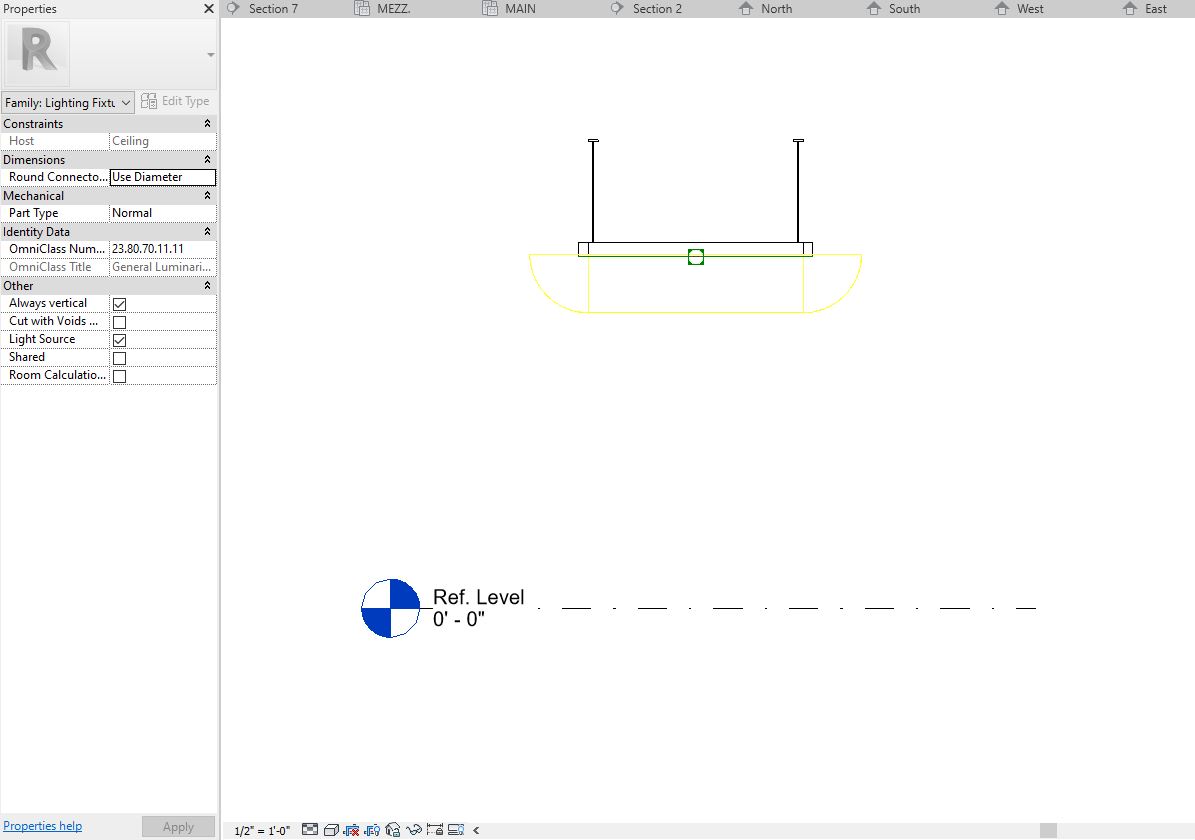The height and width of the screenshot is (840, 1195).
Task: Click the crop region lock icon
Action: (x=436, y=829)
